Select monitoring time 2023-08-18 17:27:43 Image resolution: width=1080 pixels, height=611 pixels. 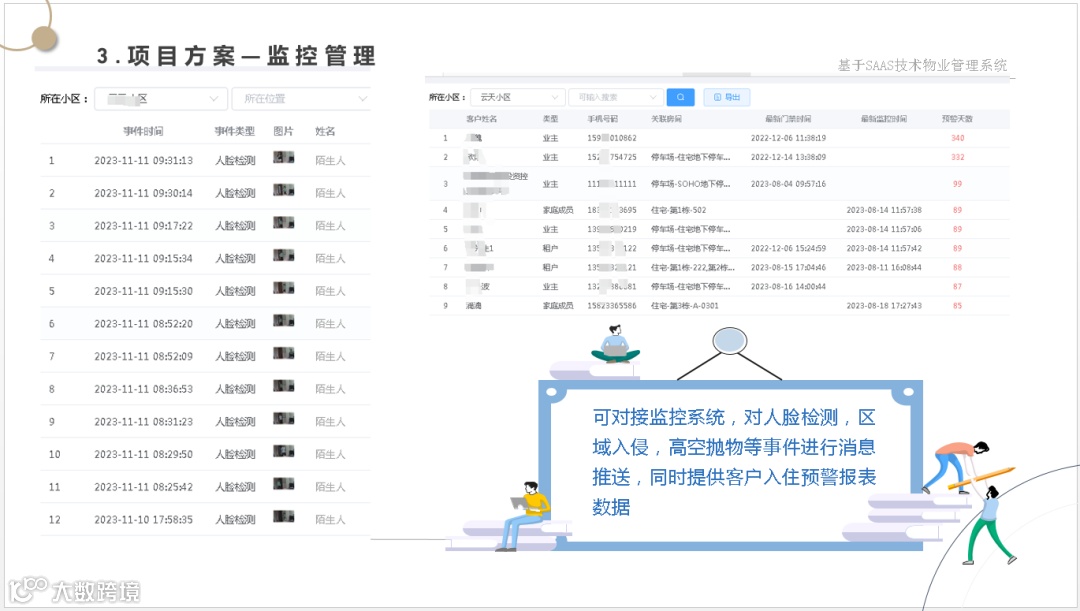(x=884, y=306)
